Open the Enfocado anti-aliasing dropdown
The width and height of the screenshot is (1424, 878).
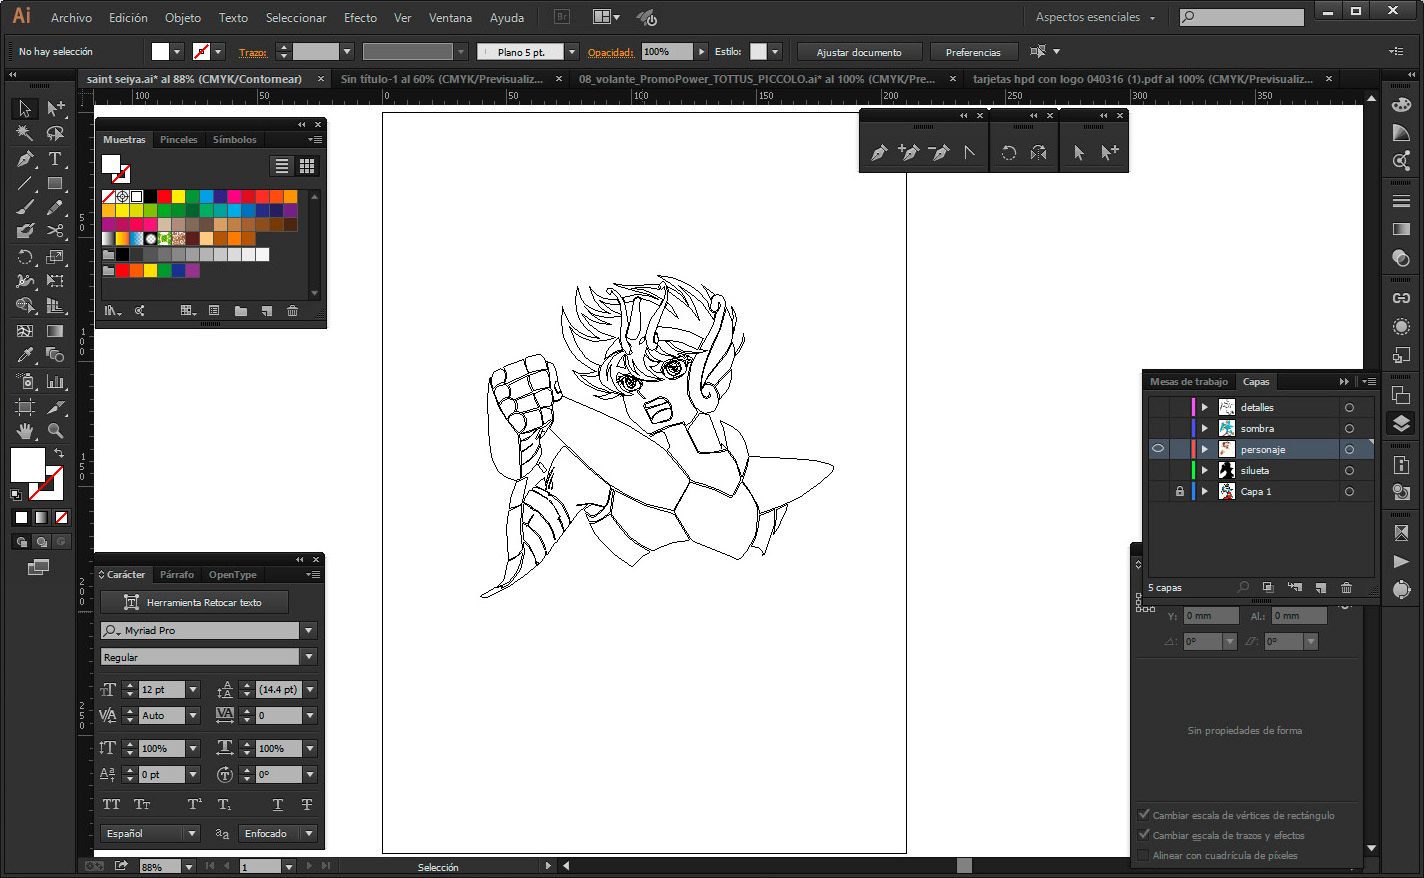click(309, 833)
